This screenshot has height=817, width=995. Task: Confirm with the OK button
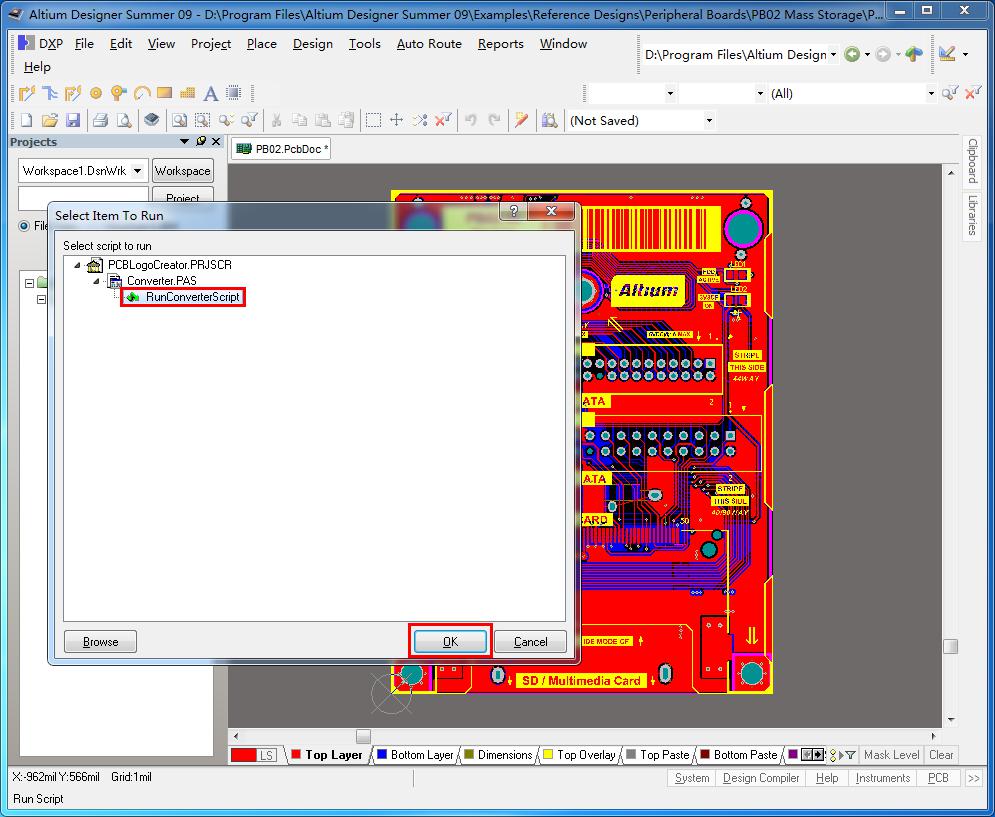click(450, 642)
